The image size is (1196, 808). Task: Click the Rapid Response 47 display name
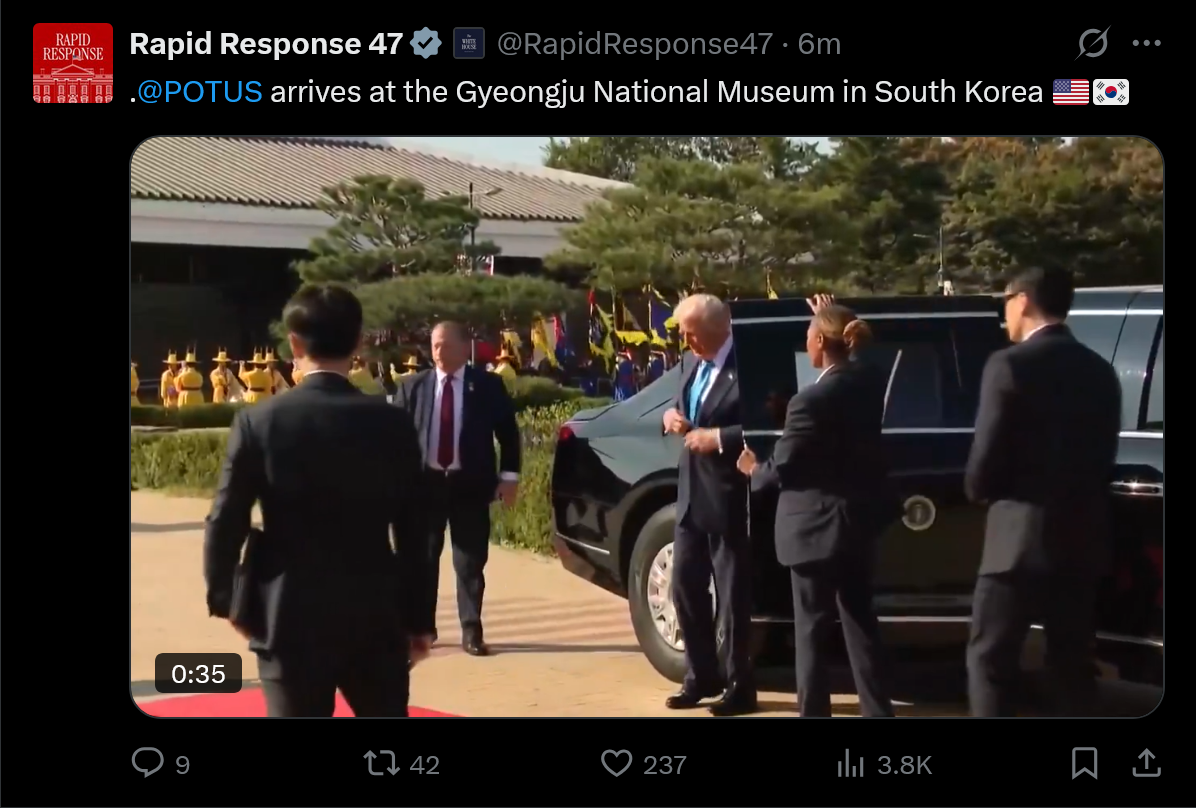[x=266, y=43]
